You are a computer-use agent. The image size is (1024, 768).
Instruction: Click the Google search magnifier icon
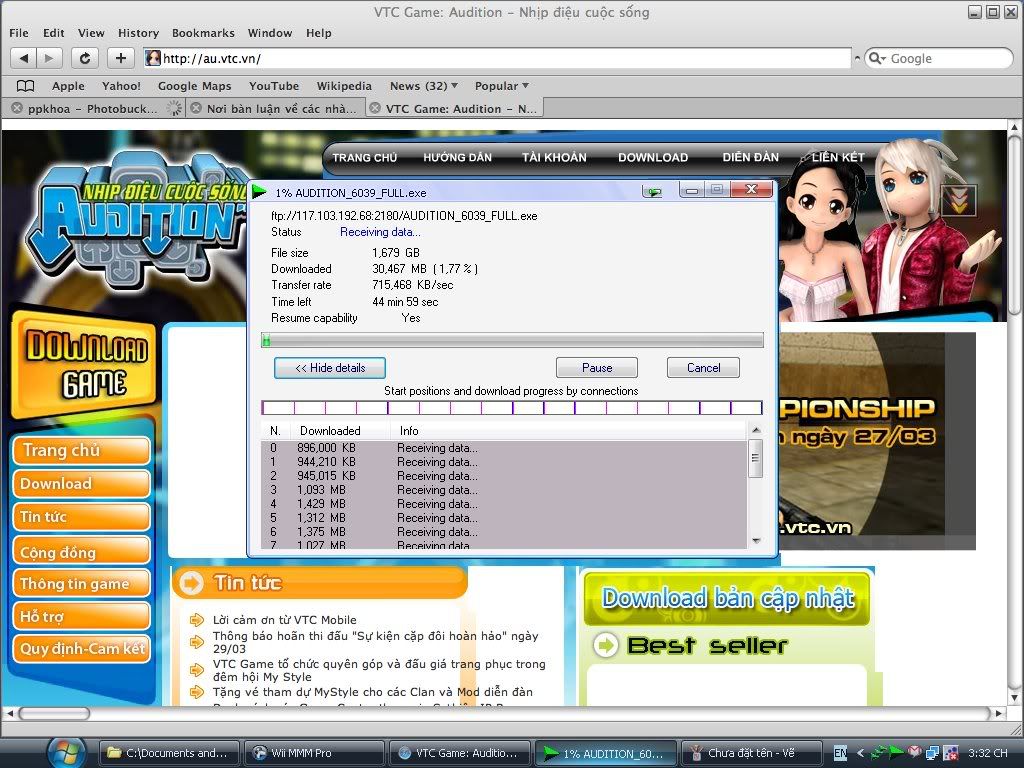pos(874,58)
